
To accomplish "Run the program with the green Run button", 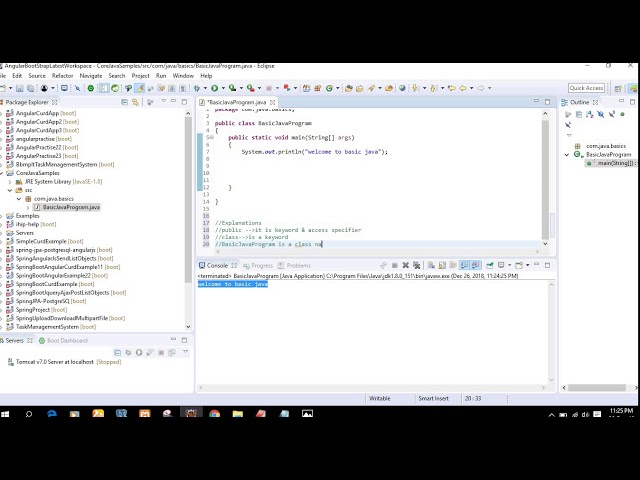I will point(214,88).
